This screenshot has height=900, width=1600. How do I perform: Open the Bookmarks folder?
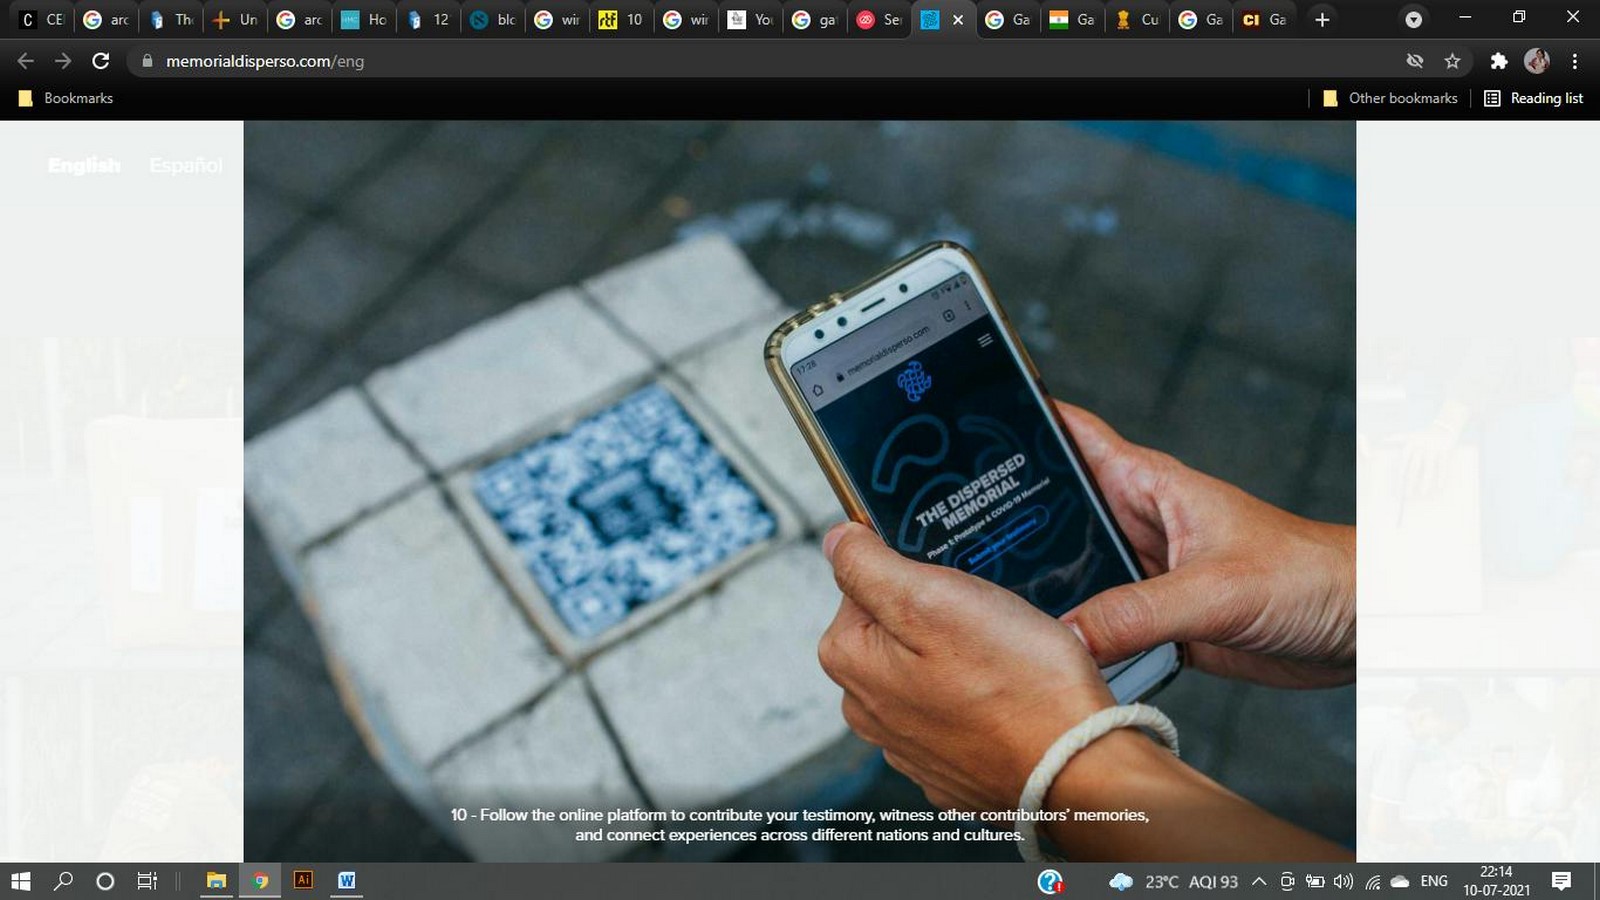[66, 98]
